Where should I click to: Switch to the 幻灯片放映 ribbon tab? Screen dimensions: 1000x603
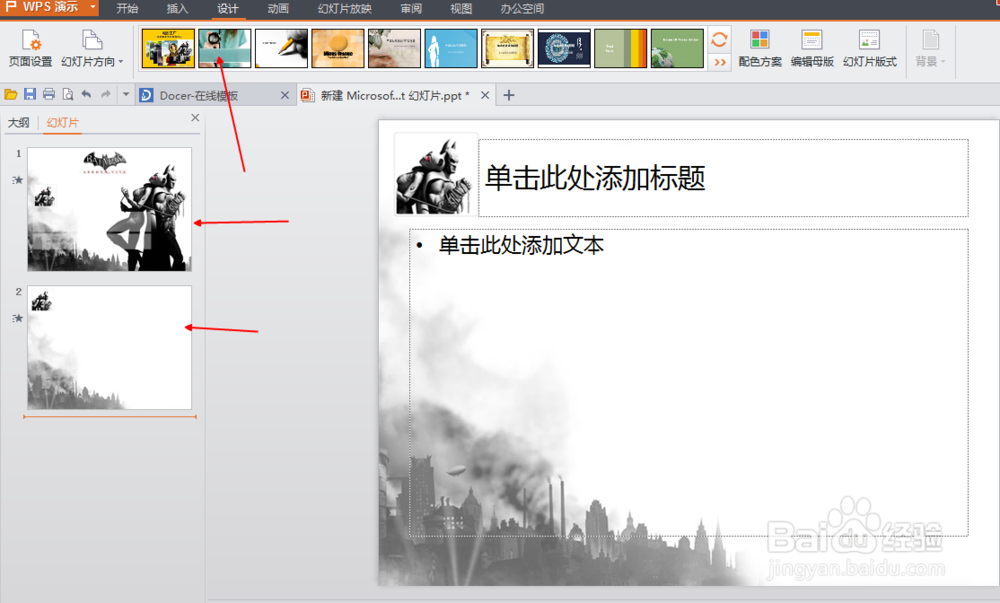344,8
